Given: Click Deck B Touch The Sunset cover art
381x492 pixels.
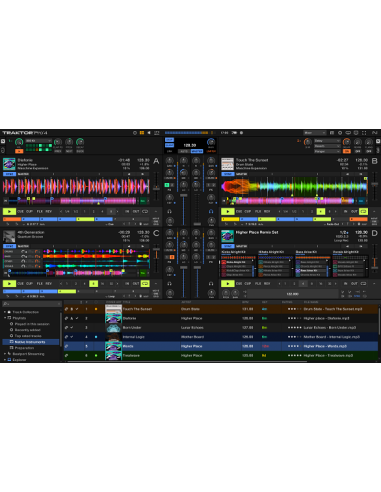Looking at the screenshot, I should [x=227, y=164].
